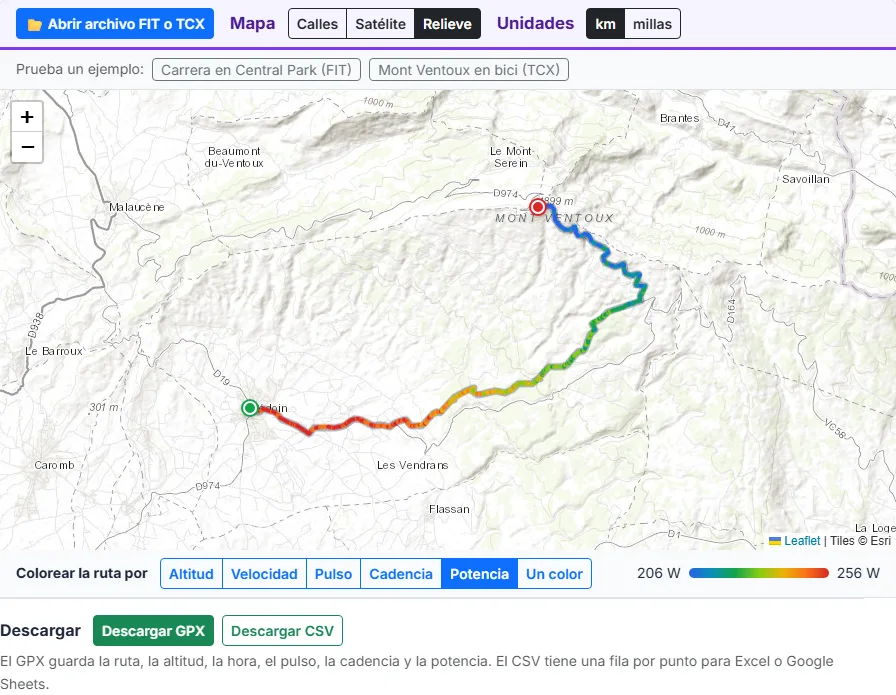This screenshot has height=695, width=896.
Task: Click the Le Barroux label
Action: click(x=54, y=351)
